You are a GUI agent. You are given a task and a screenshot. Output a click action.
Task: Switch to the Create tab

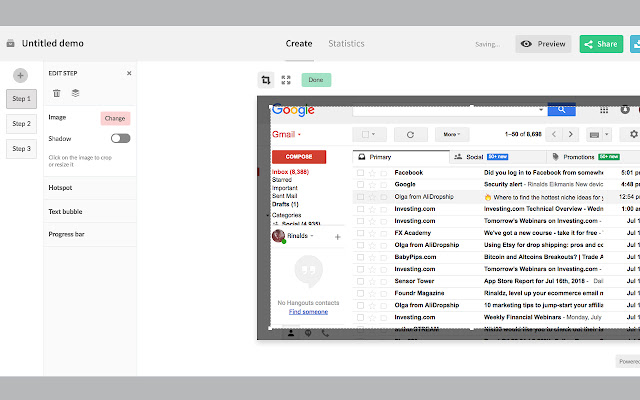tap(299, 43)
